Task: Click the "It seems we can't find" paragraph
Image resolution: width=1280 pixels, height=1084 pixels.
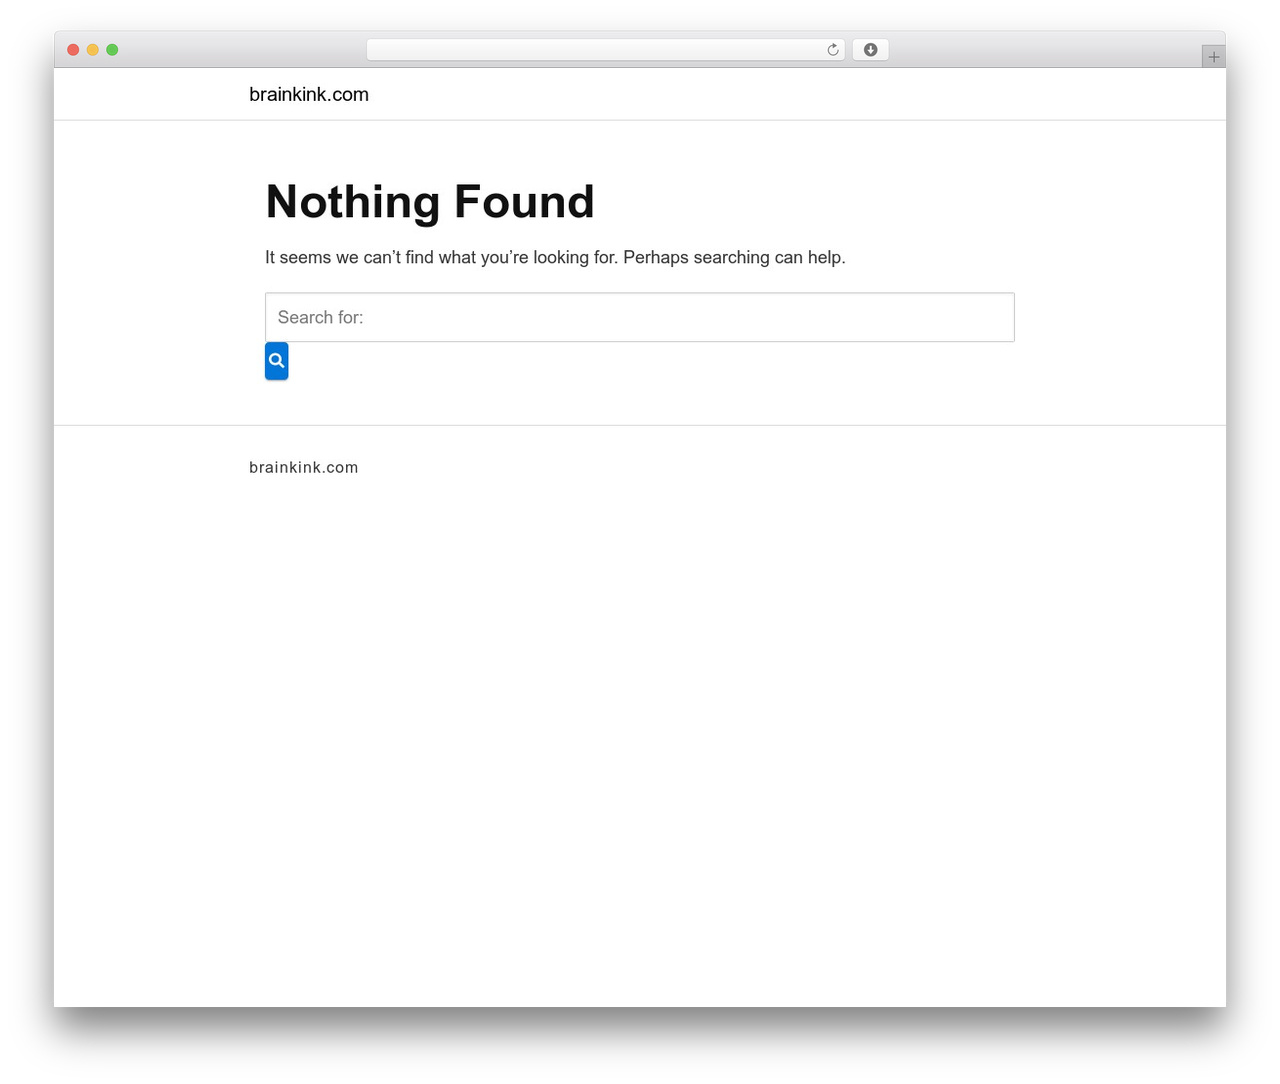Action: tap(555, 257)
